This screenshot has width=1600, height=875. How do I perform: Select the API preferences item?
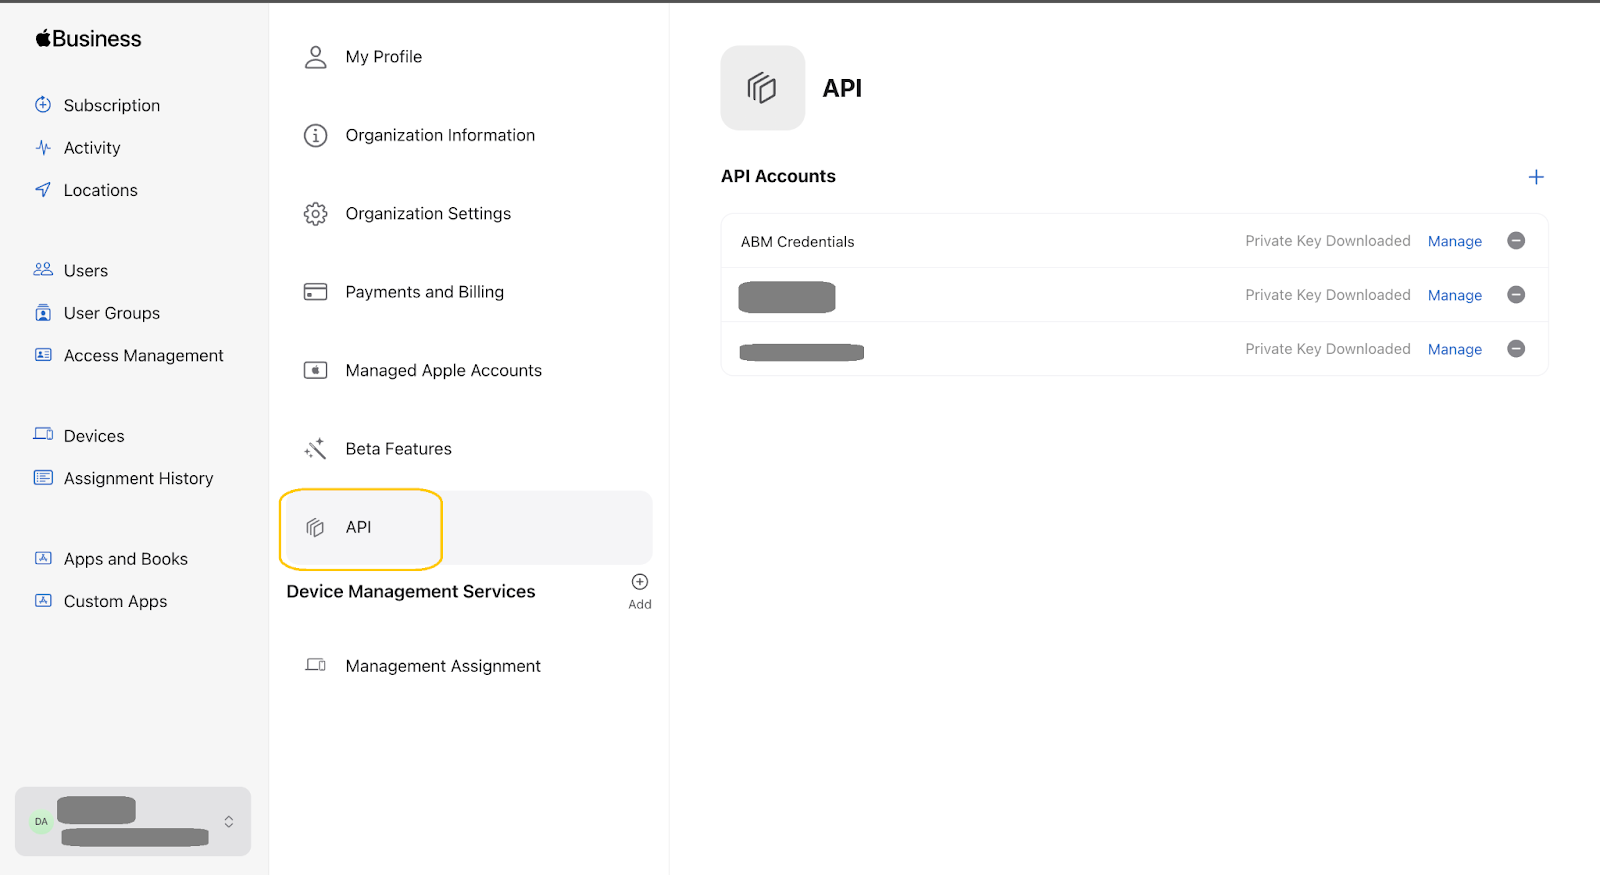click(x=468, y=527)
